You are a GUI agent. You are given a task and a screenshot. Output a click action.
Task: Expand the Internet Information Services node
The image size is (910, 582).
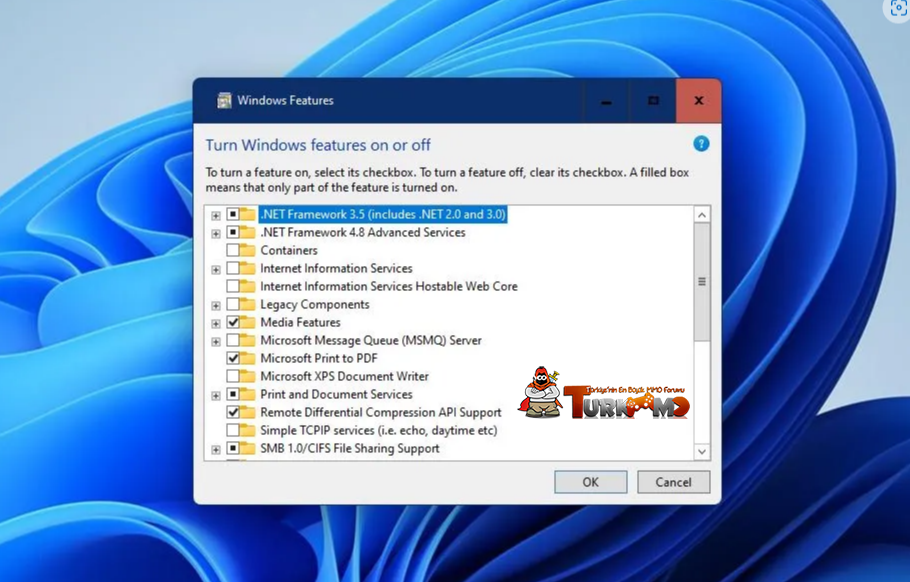(216, 269)
